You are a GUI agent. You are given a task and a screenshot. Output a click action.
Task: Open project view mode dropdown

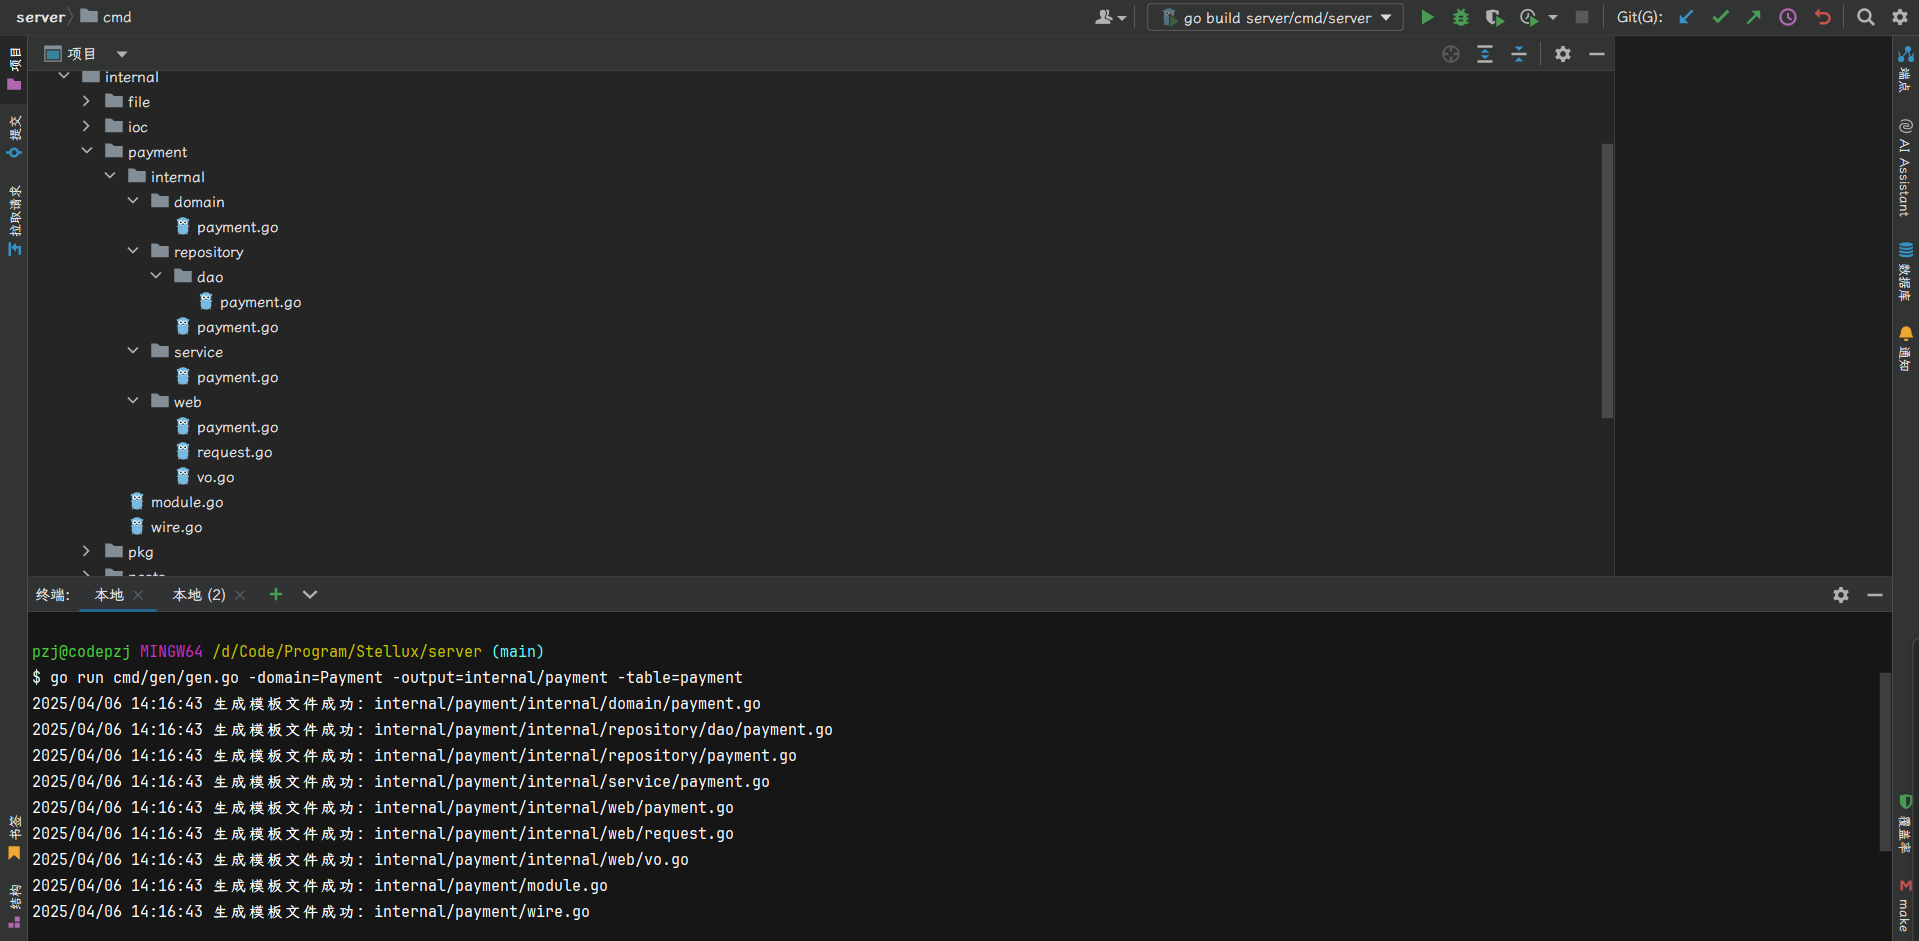[x=122, y=54]
